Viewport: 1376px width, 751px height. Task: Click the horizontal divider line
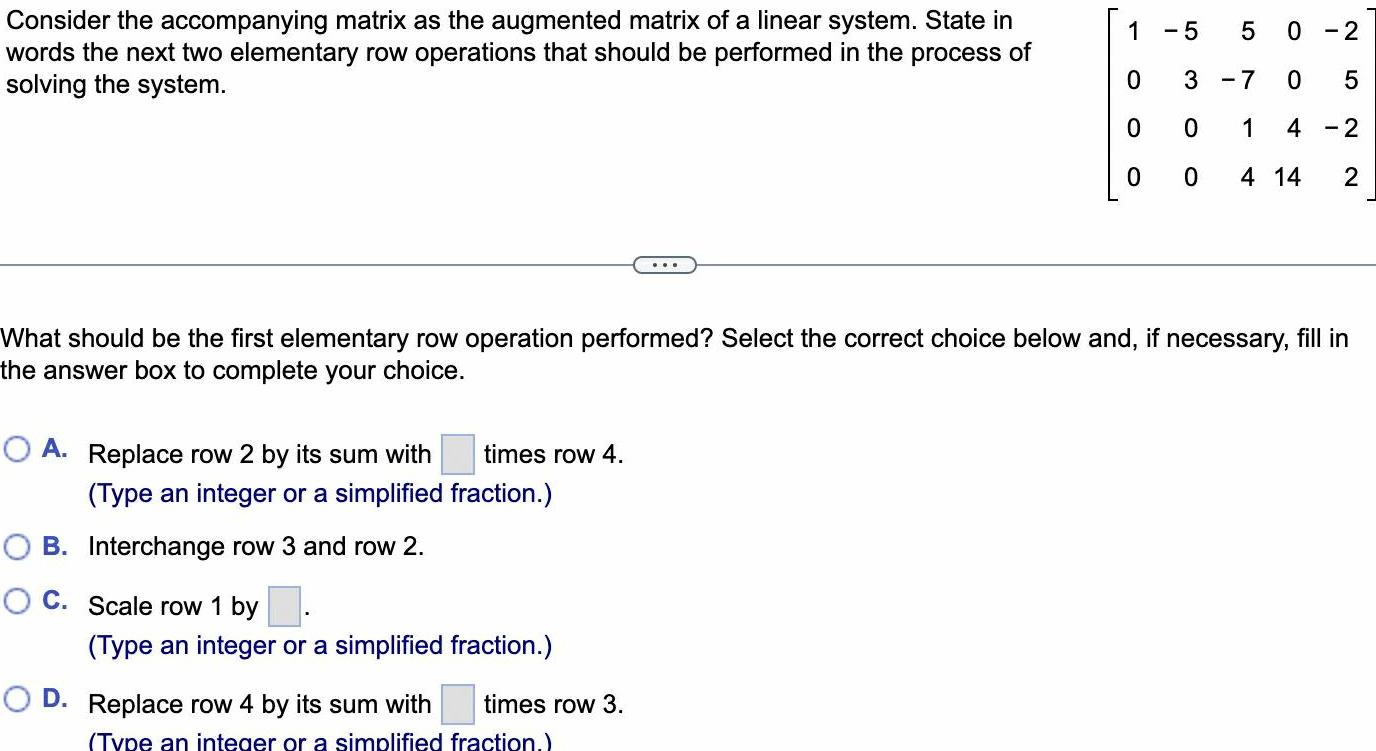click(300, 264)
